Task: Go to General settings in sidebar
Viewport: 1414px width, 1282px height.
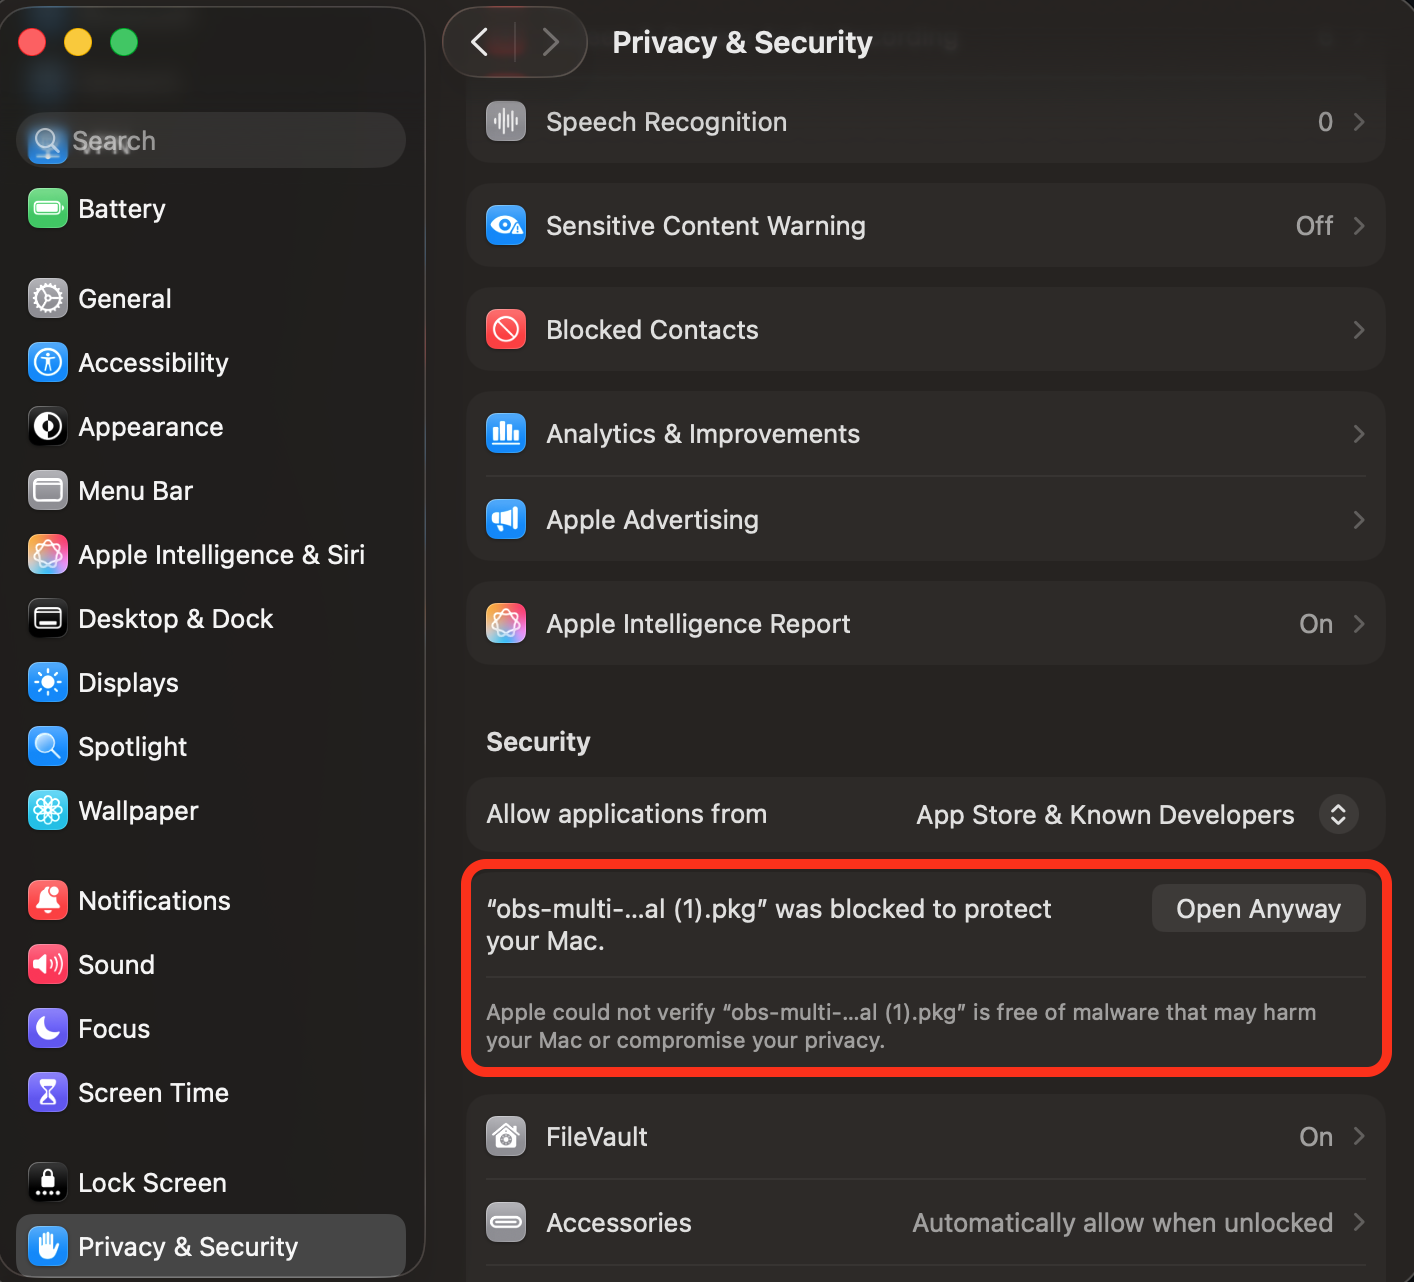Action: pyautogui.click(x=124, y=299)
